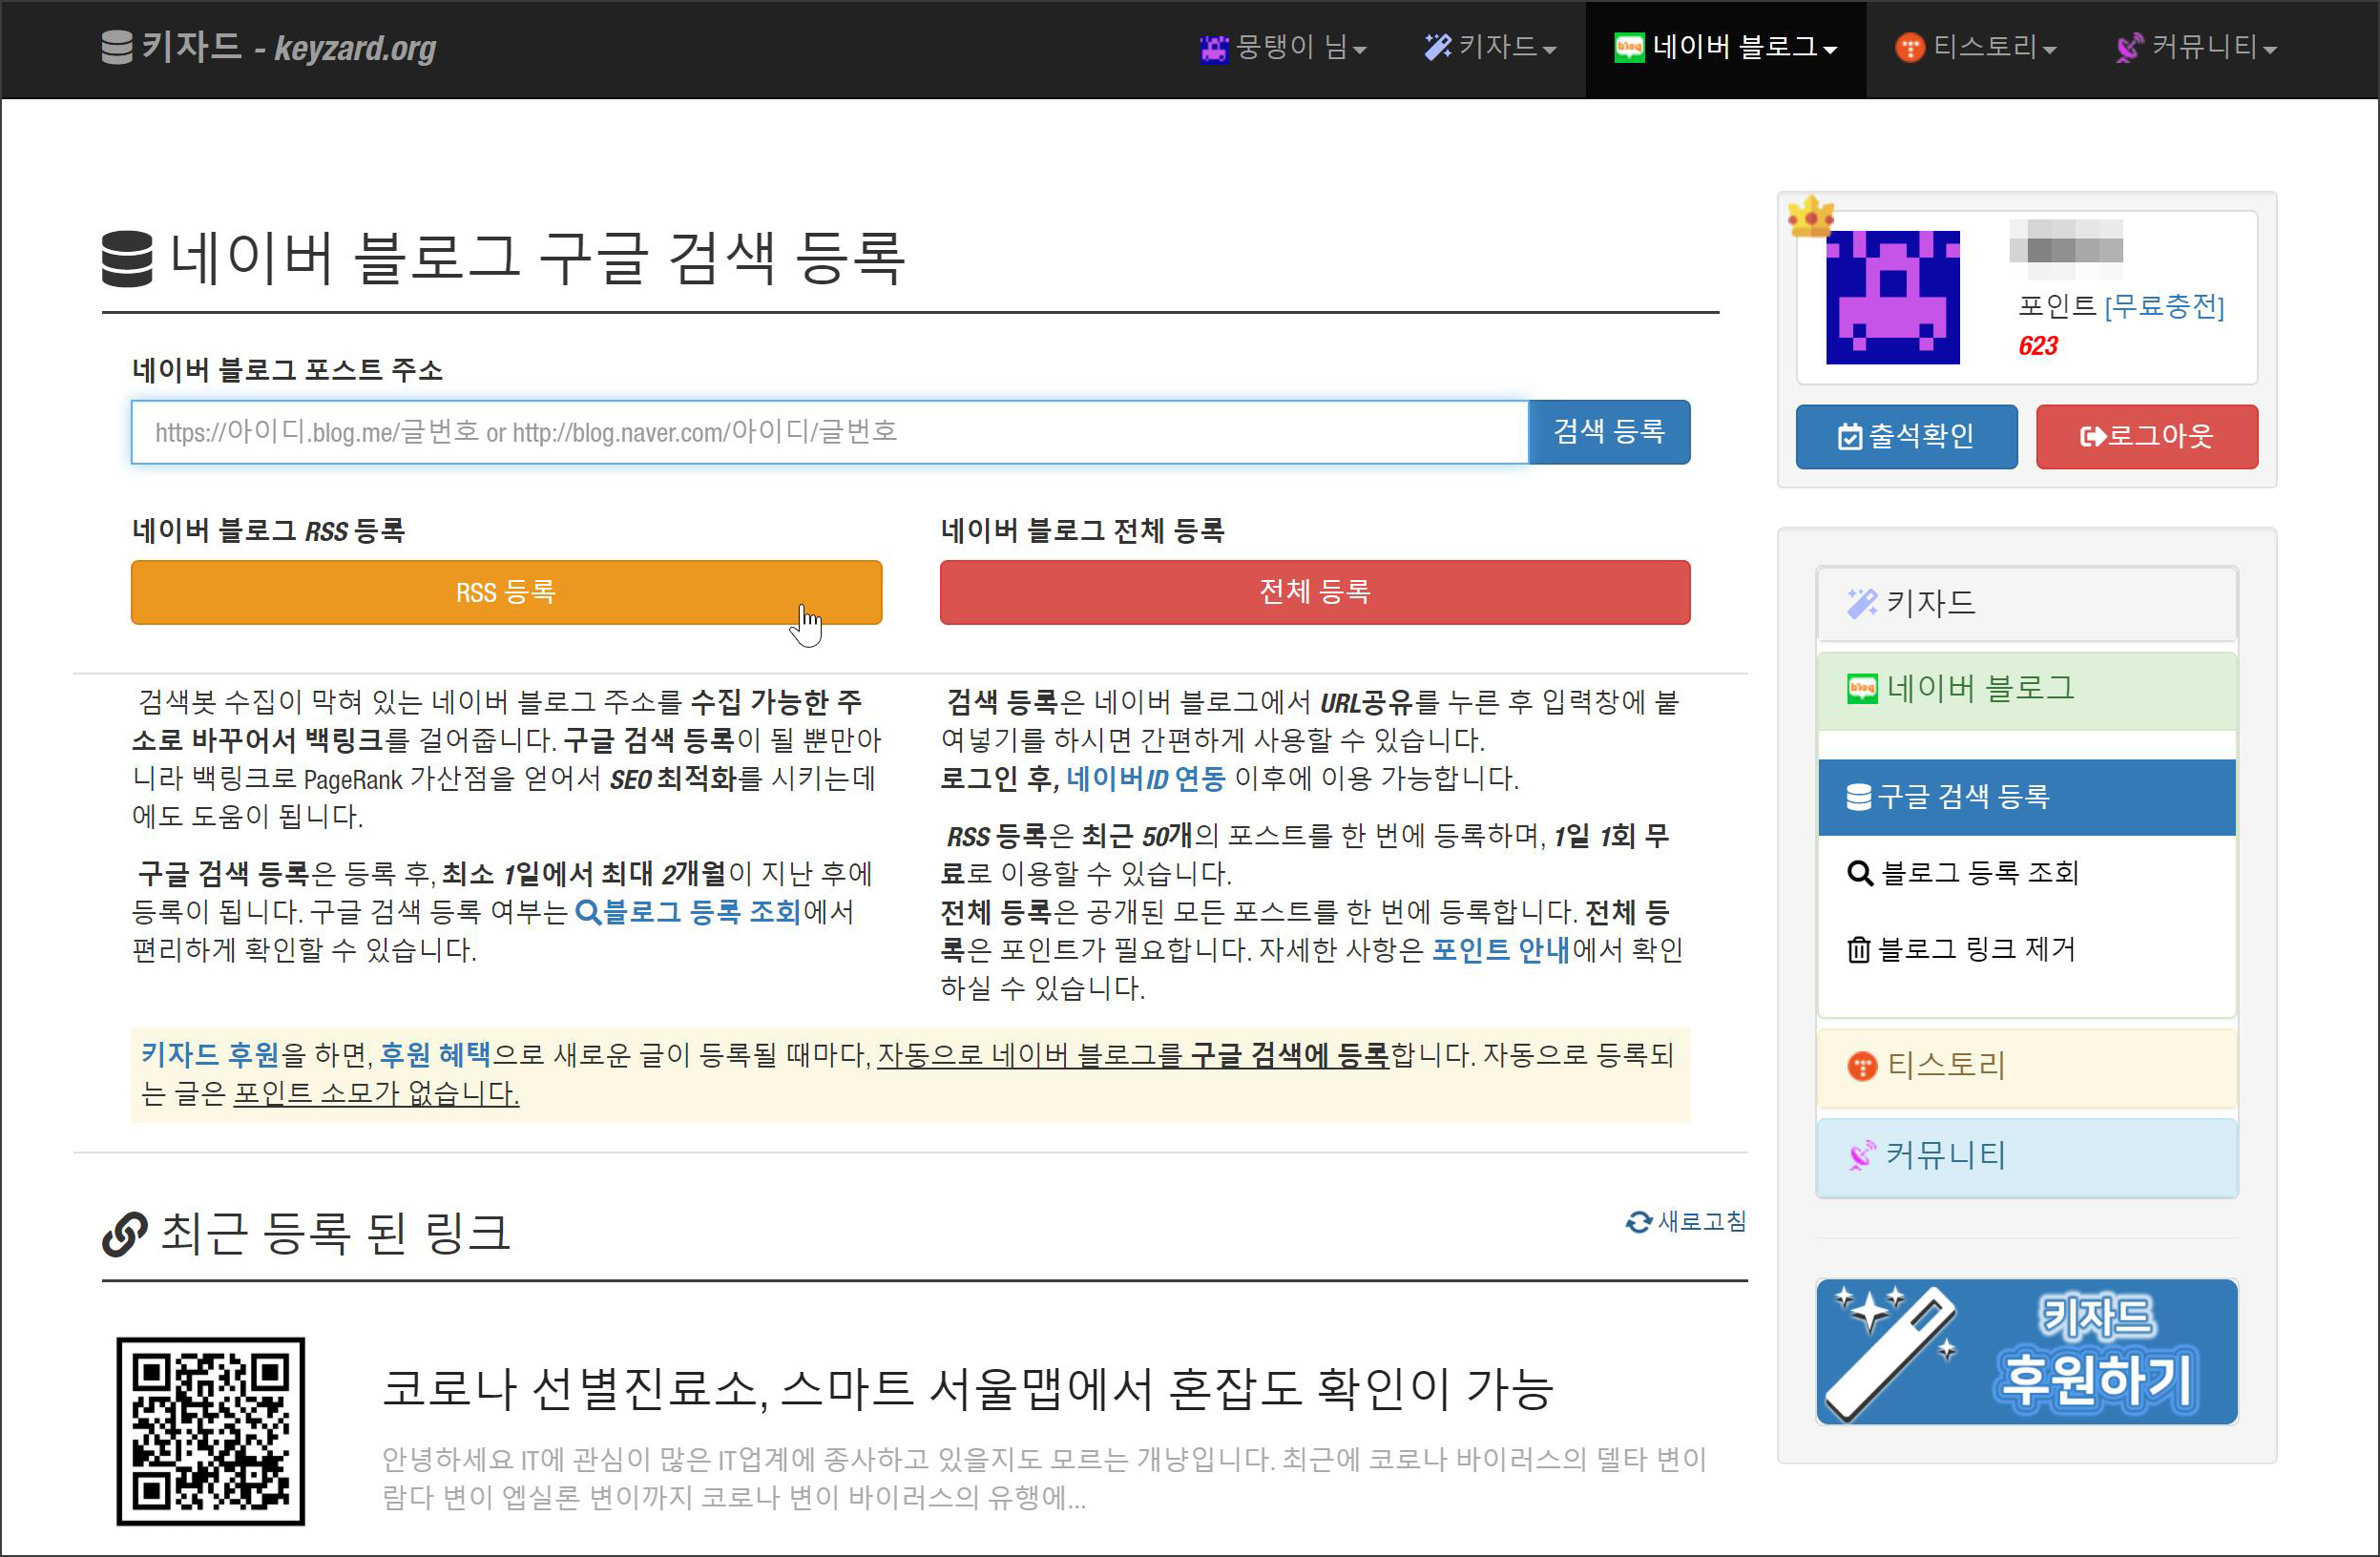
Task: Expand the 티스토리 navbar dropdown
Action: pyautogui.click(x=1975, y=47)
